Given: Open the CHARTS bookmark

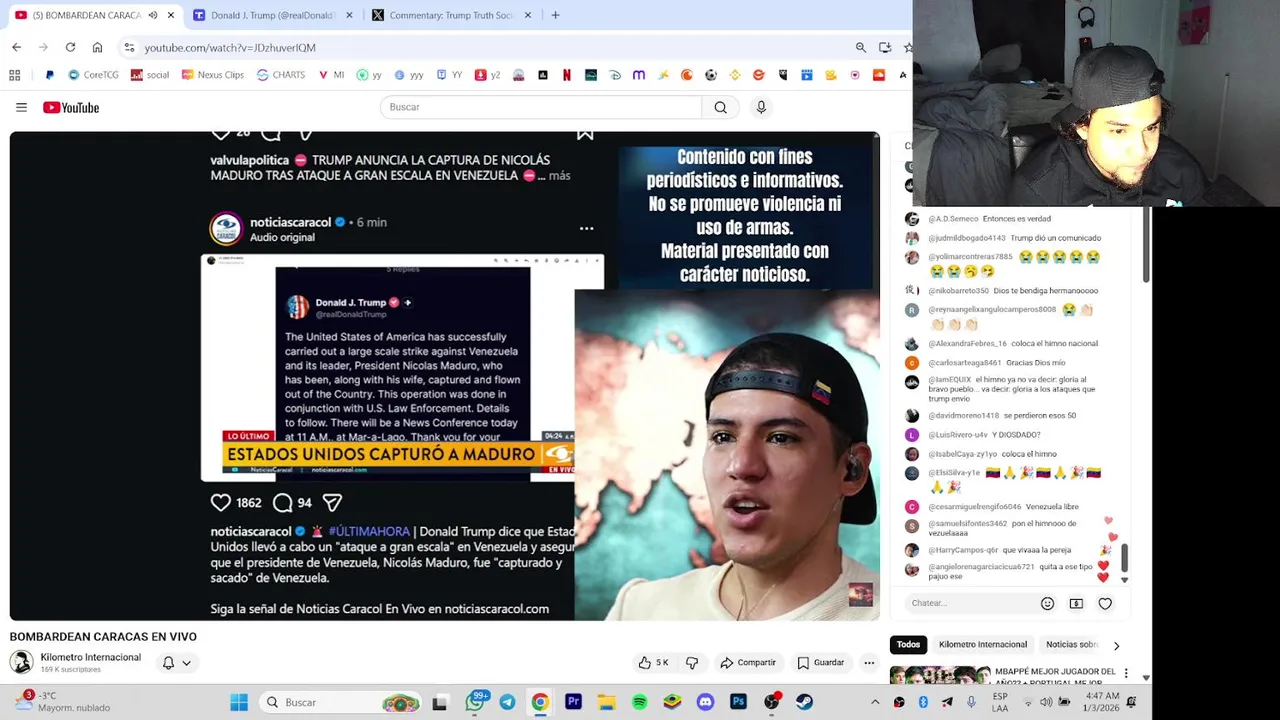Looking at the screenshot, I should pos(281,75).
